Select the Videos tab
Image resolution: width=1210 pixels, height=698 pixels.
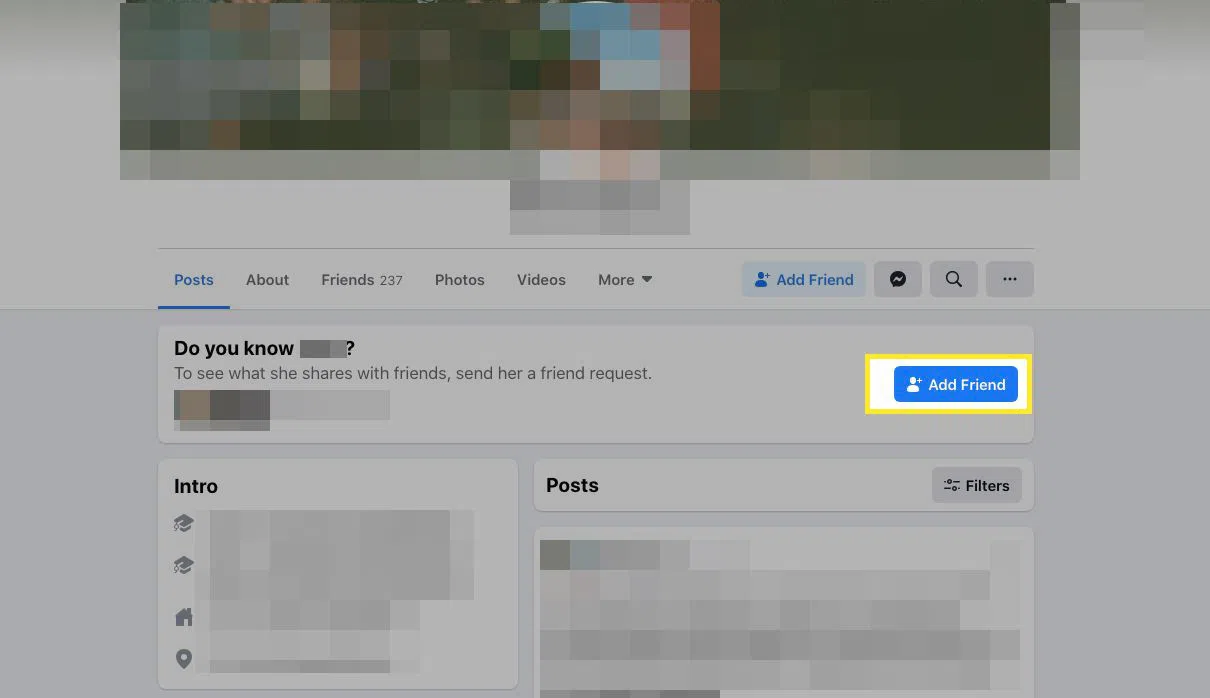click(x=541, y=280)
